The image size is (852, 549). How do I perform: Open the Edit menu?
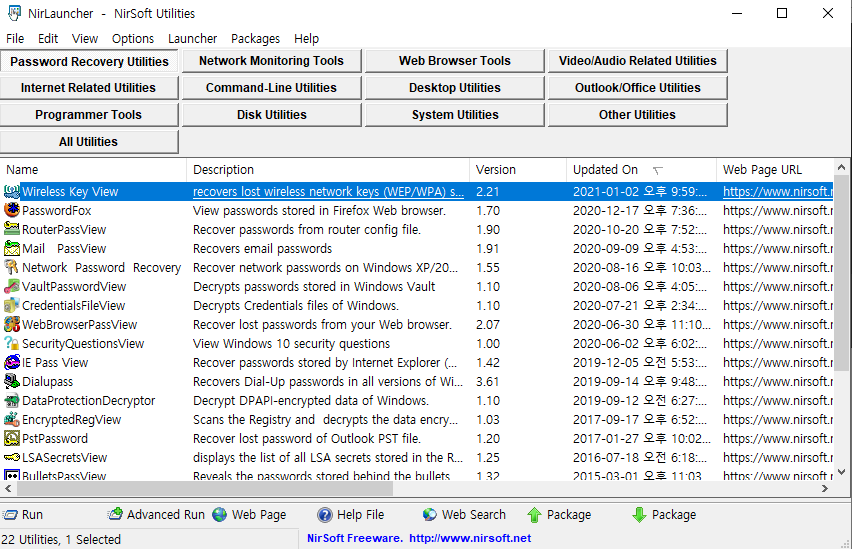48,39
